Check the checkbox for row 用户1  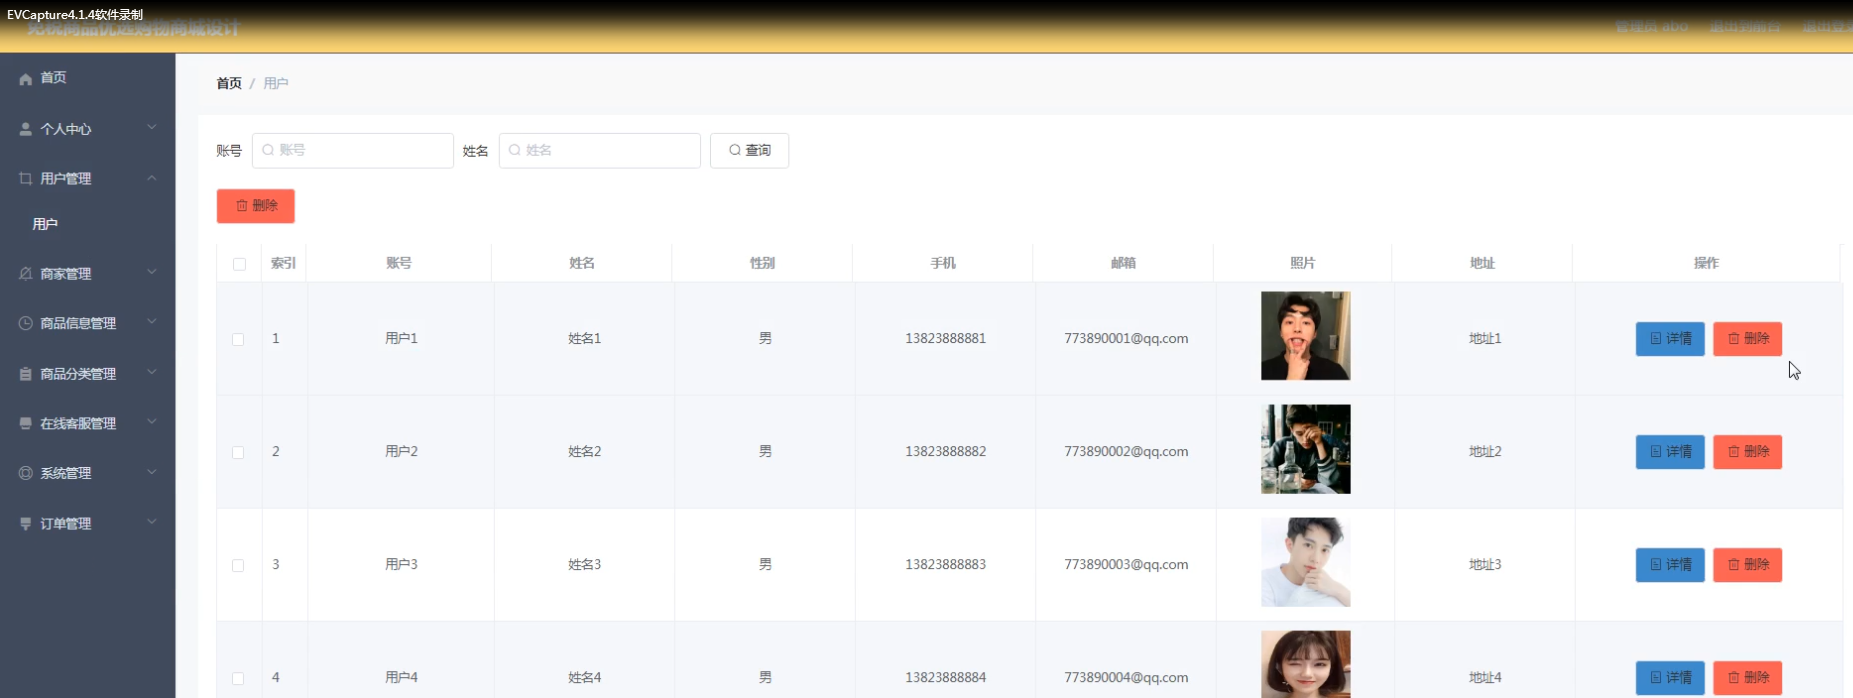click(x=238, y=339)
